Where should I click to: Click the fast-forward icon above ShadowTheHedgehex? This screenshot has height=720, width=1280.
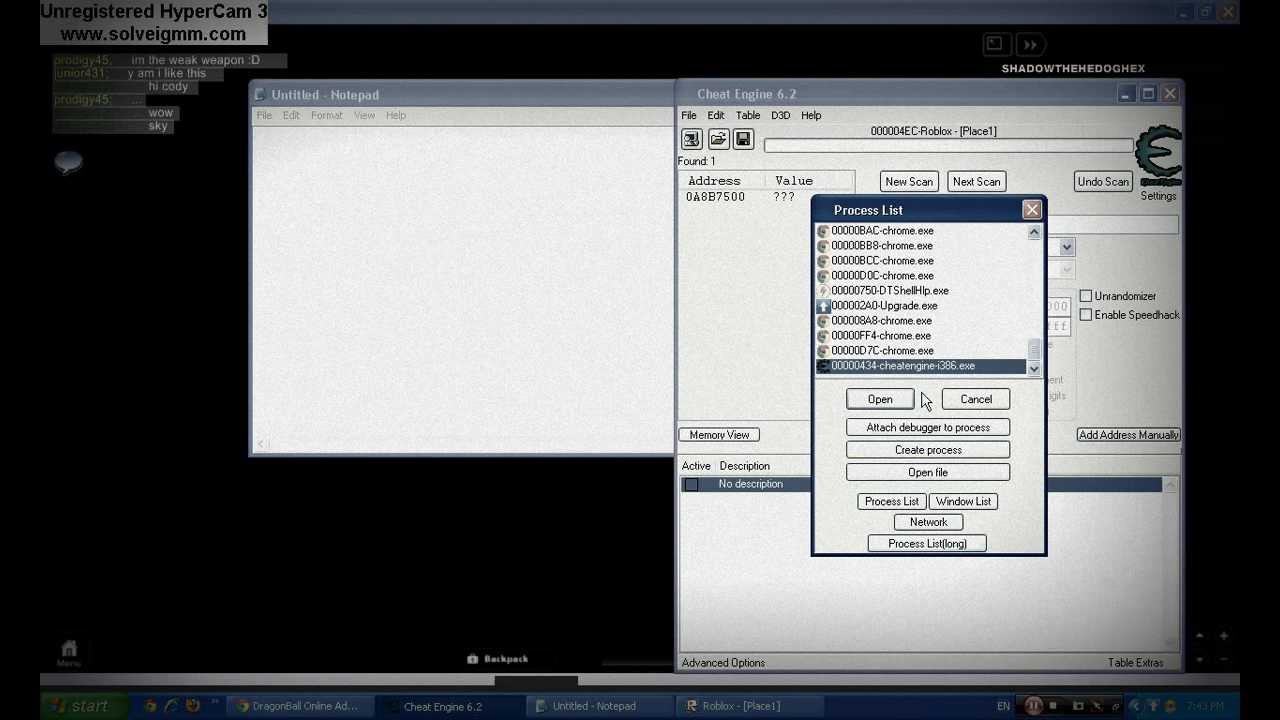[x=1030, y=45]
